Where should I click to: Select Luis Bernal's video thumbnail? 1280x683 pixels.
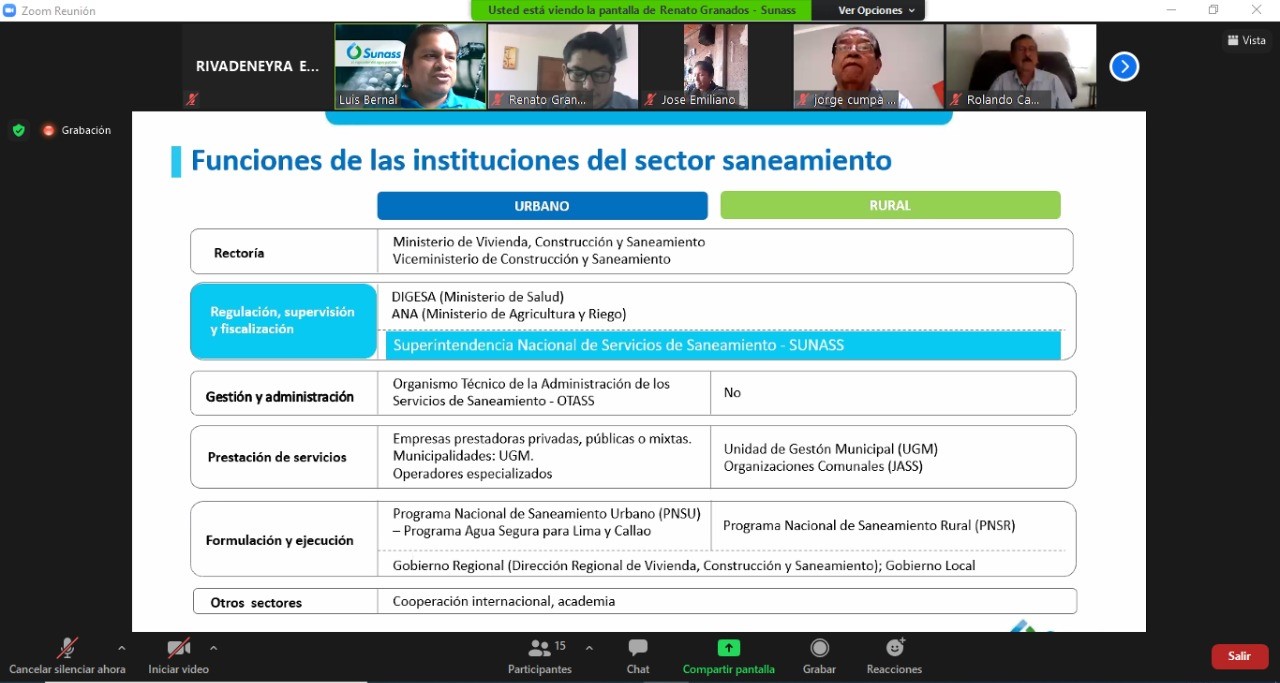[410, 66]
